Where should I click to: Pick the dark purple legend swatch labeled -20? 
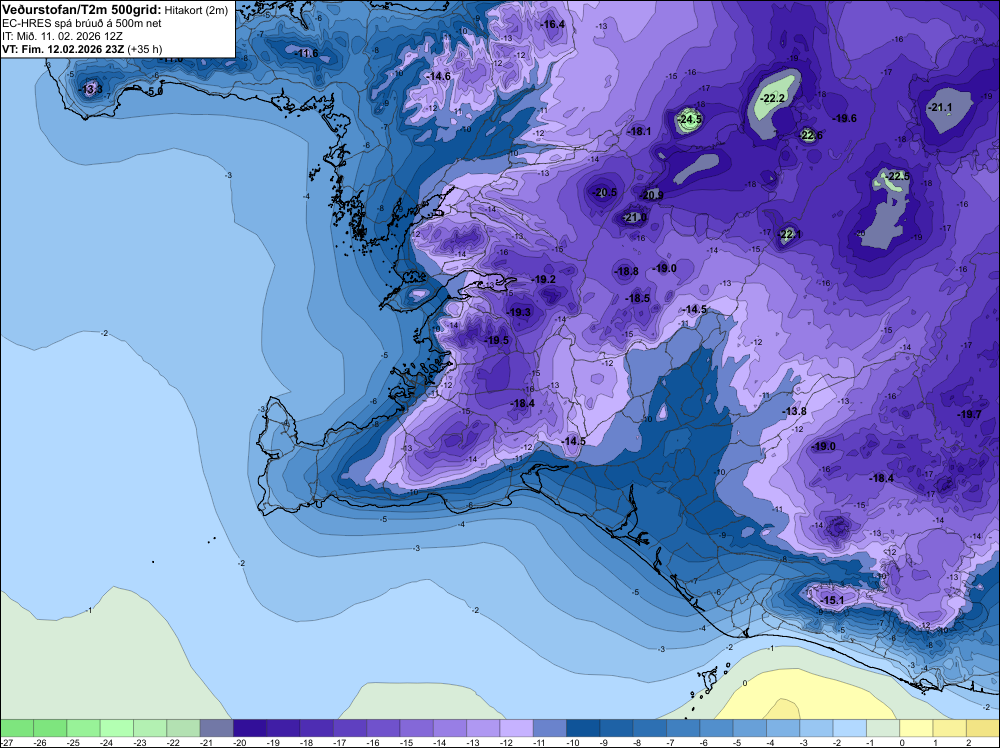point(249,728)
